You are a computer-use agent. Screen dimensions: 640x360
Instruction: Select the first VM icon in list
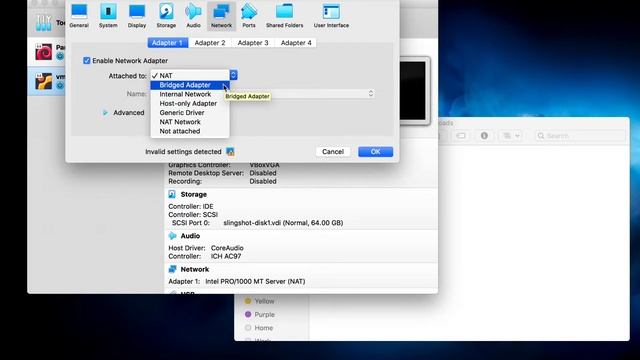tap(43, 52)
